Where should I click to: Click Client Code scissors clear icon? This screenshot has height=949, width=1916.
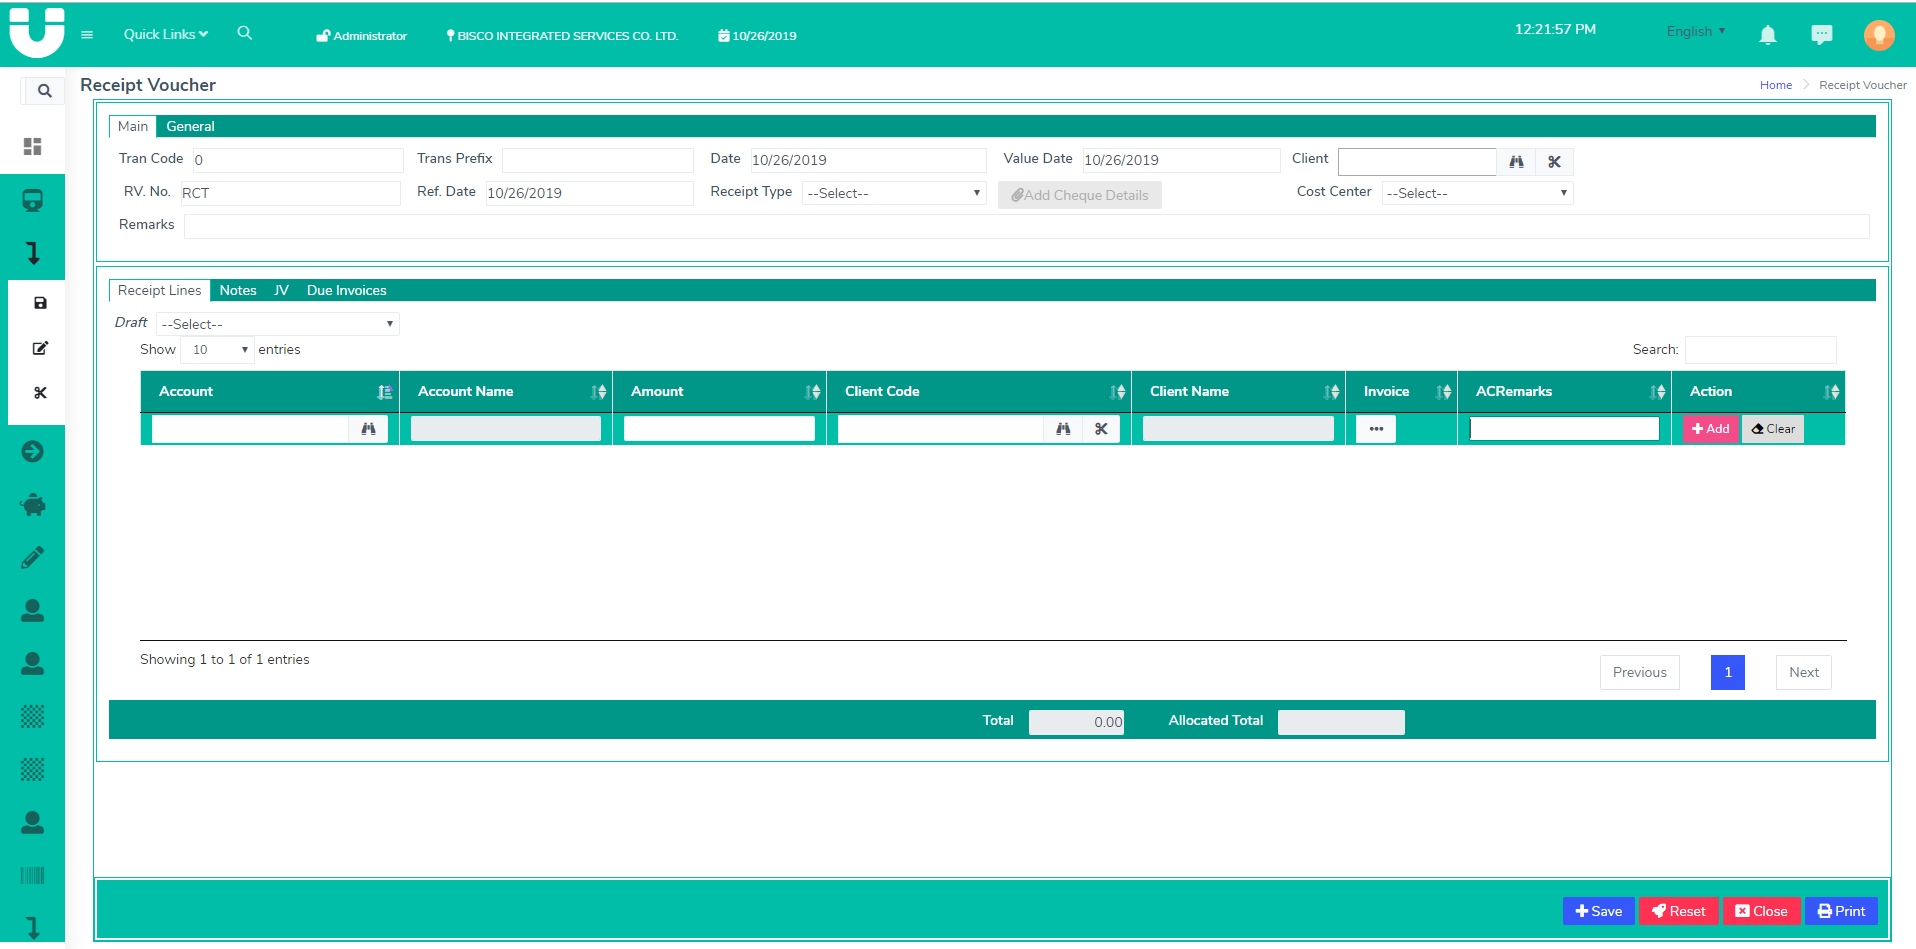(x=1101, y=429)
